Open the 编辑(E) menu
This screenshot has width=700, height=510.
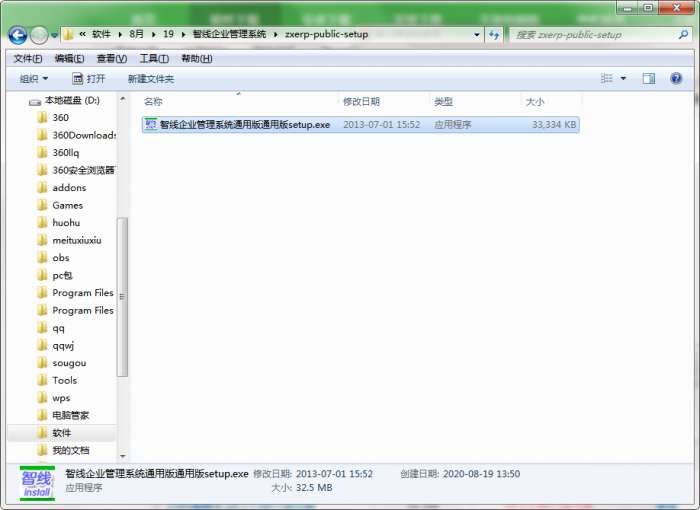point(69,59)
